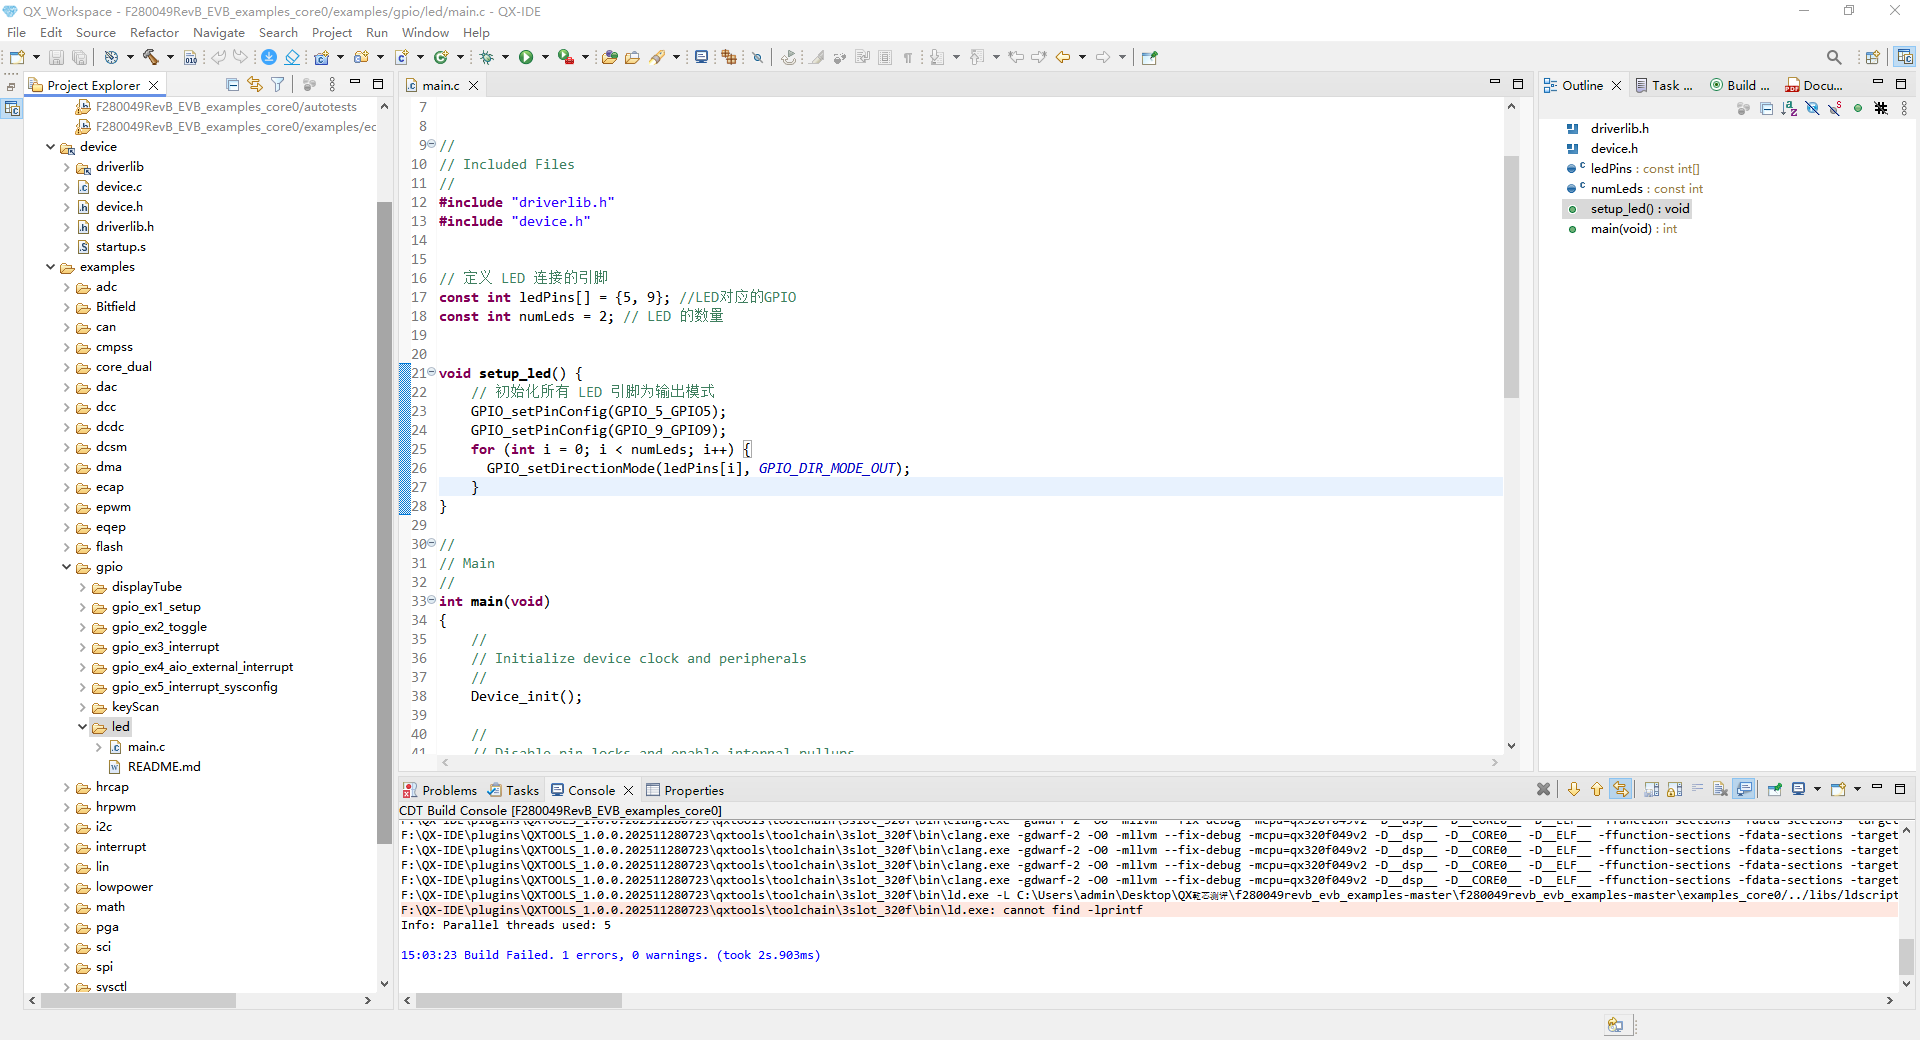Open the toolbar Search magnifier icon
The width and height of the screenshot is (1920, 1040).
1833,57
